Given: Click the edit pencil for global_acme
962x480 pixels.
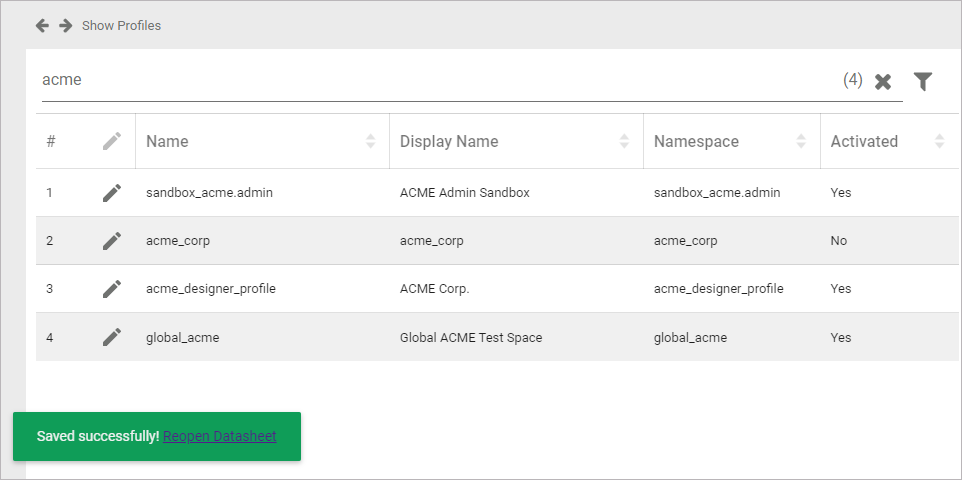Looking at the screenshot, I should point(112,338).
